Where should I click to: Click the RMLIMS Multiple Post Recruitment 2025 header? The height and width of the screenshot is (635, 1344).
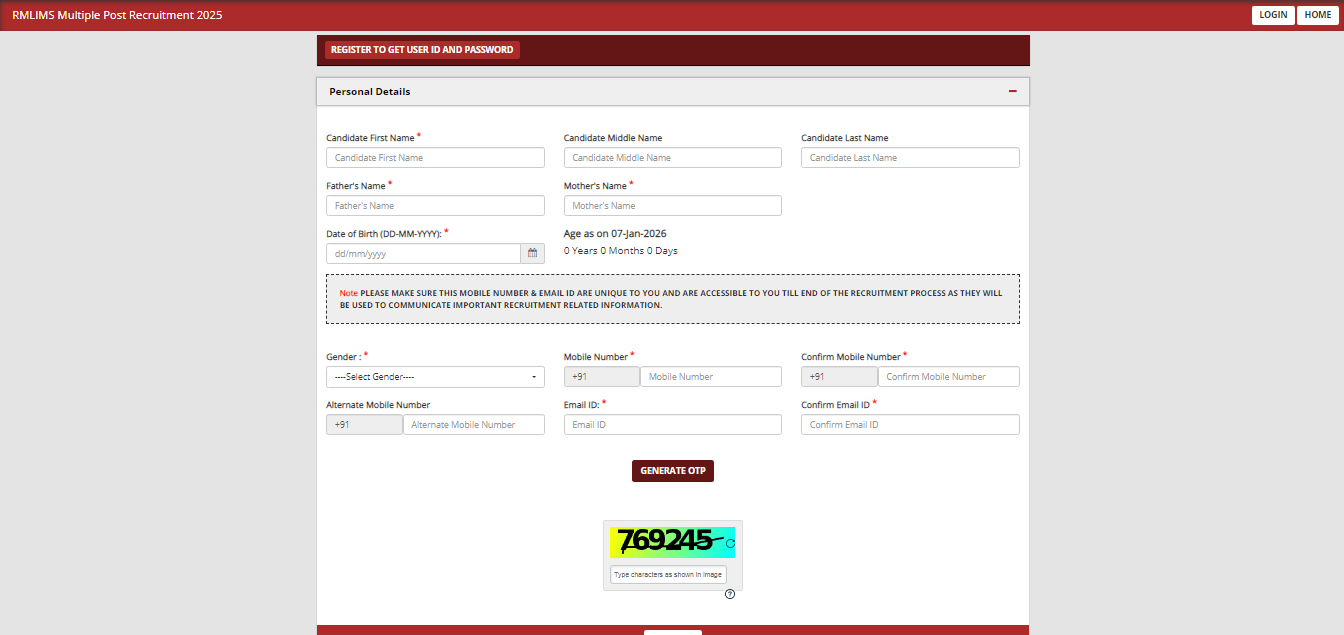pos(117,15)
